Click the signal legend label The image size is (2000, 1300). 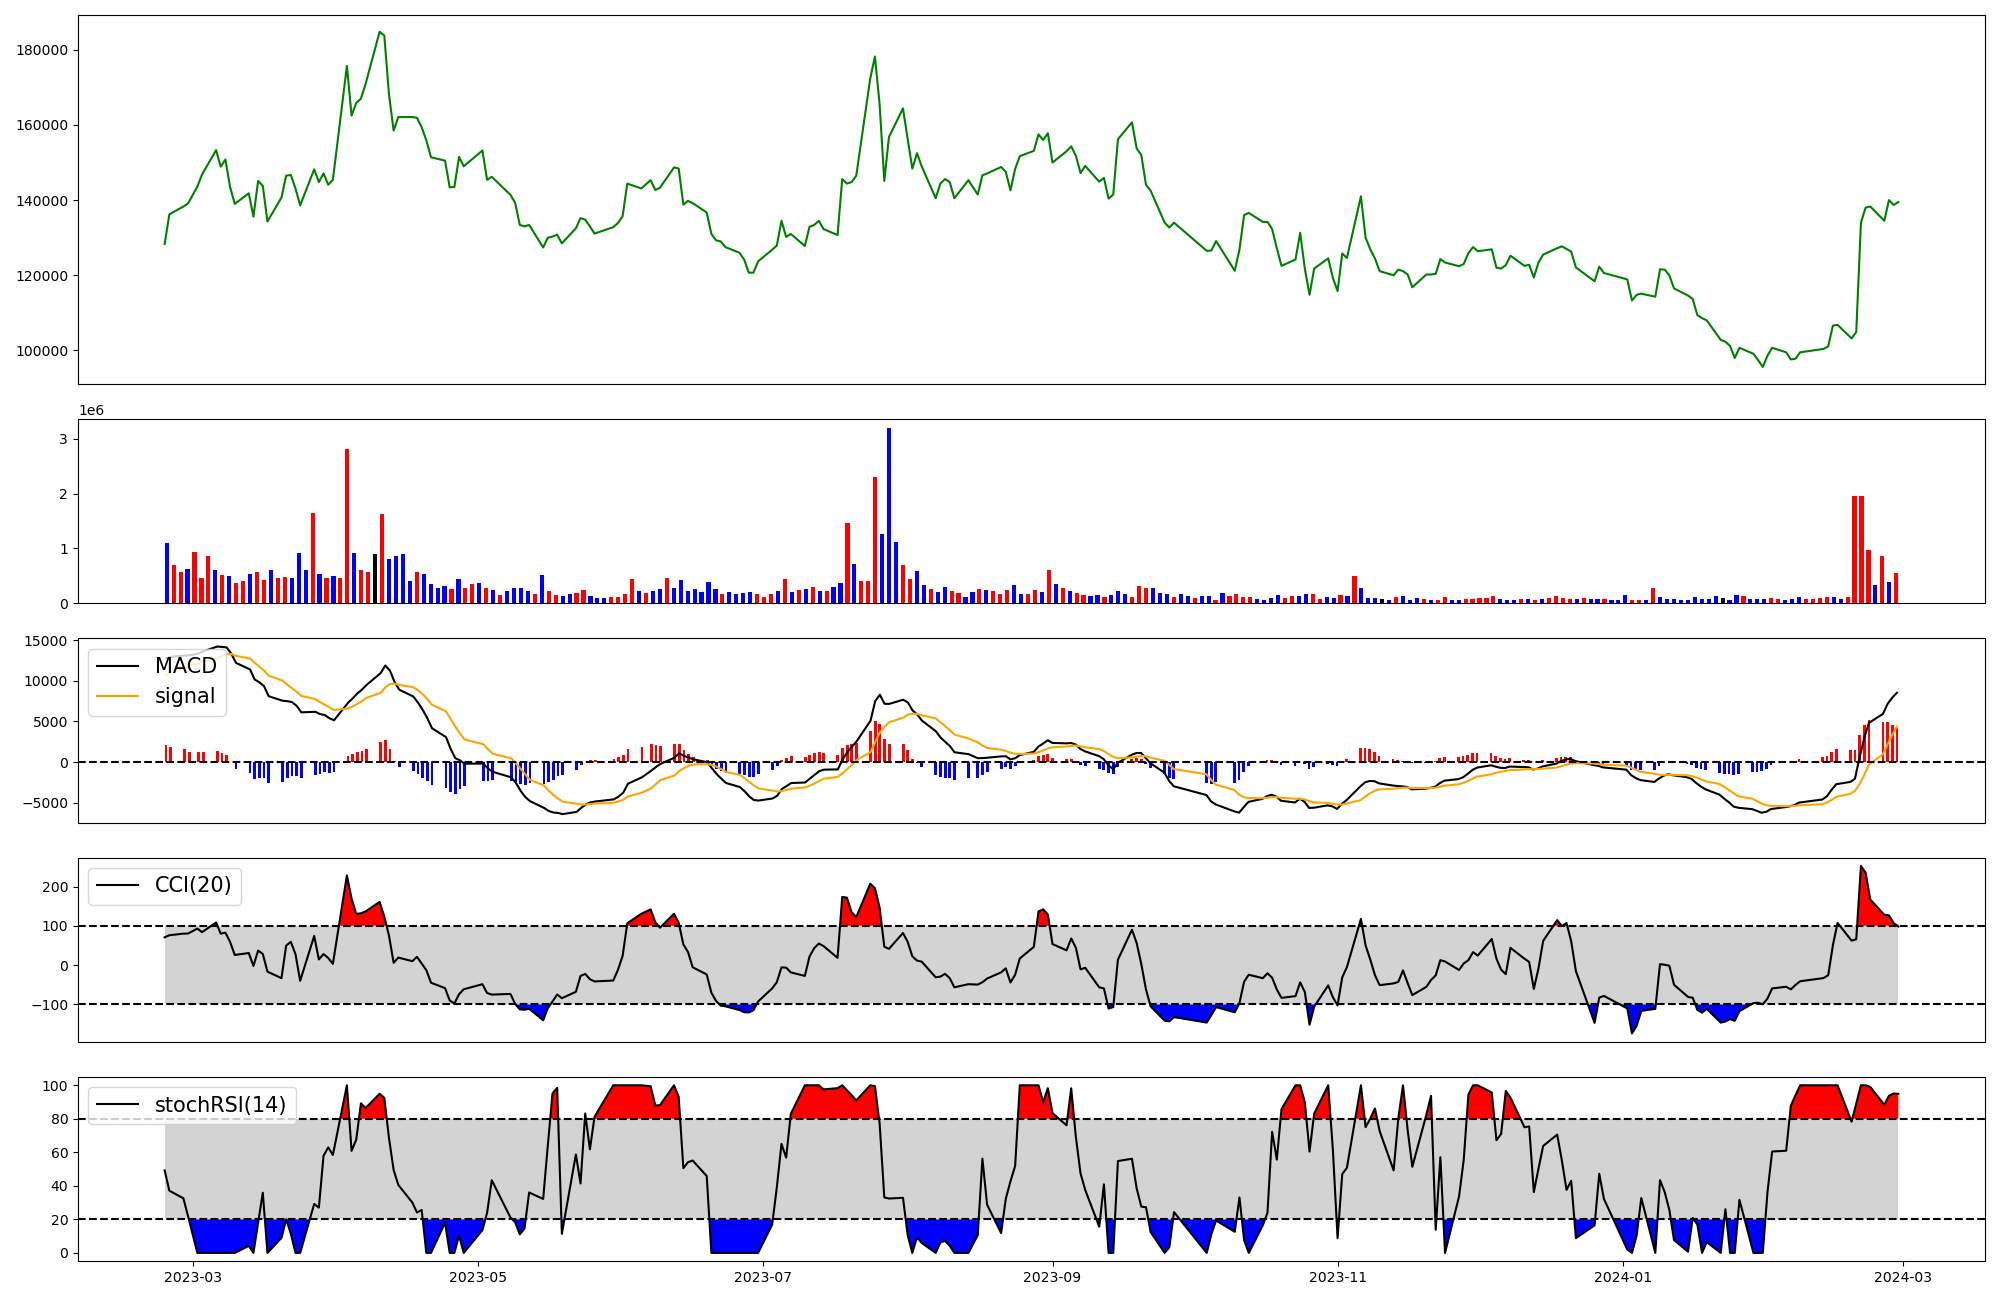pyautogui.click(x=185, y=696)
